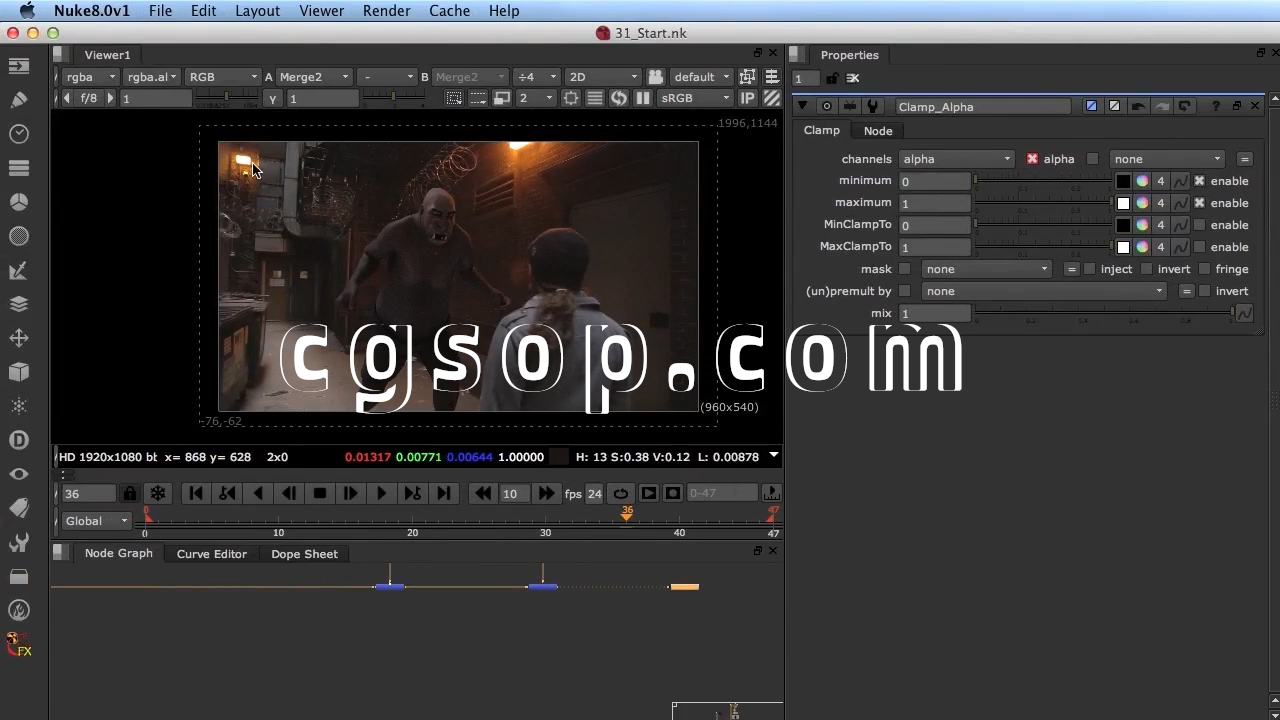Click the minimum black color swatch
This screenshot has width=1280, height=720.
pyautogui.click(x=1123, y=181)
